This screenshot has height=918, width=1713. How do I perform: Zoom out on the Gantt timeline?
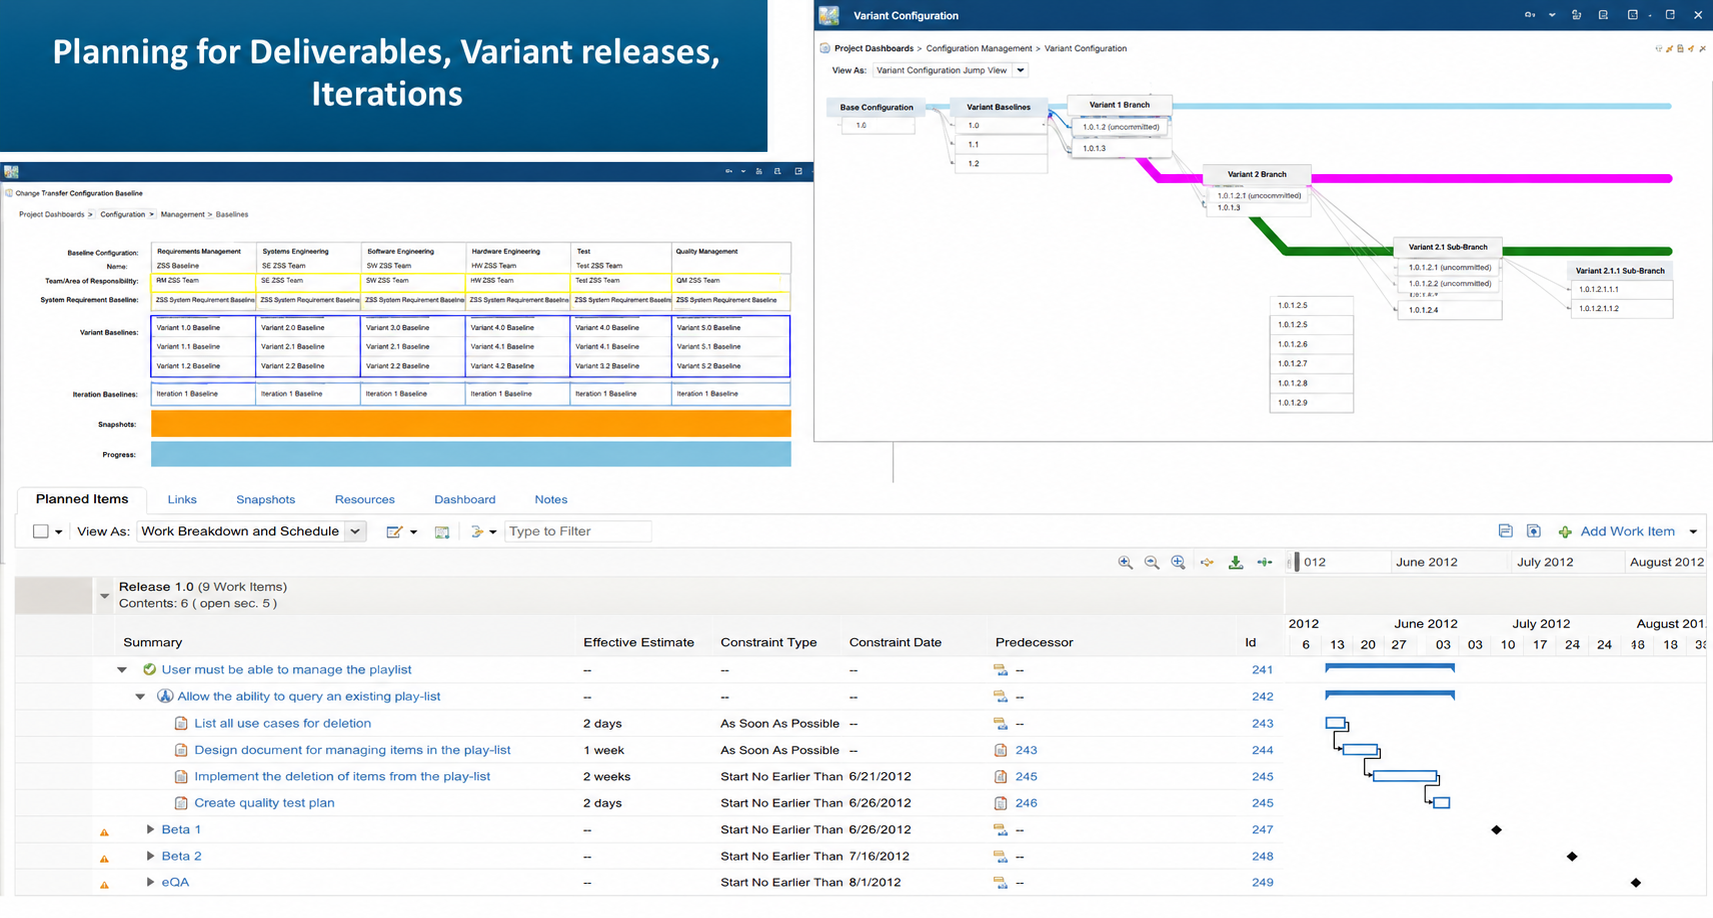click(1152, 562)
